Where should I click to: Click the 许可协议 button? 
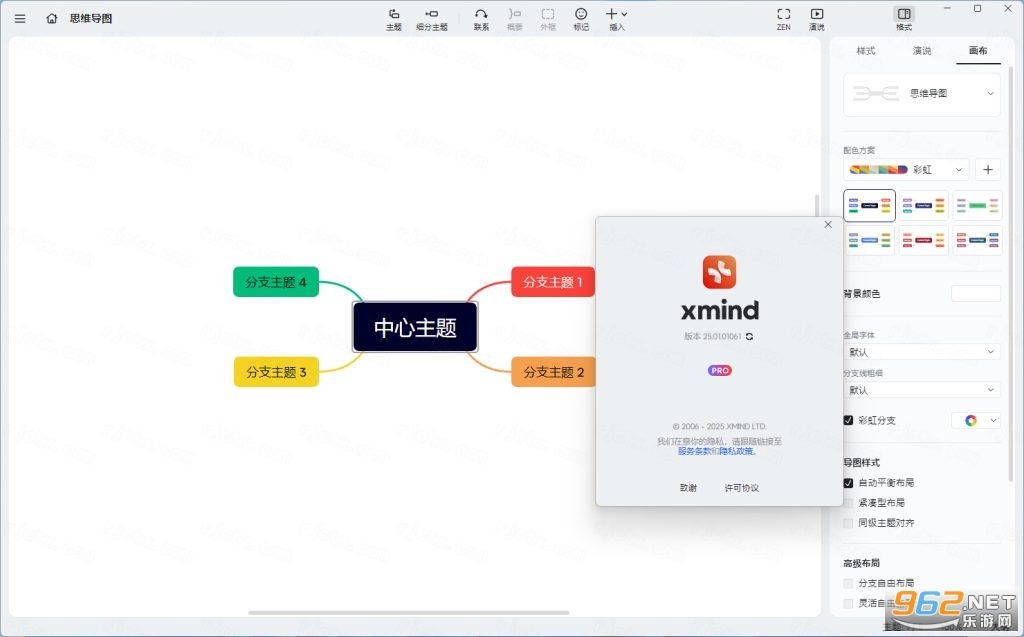742,488
